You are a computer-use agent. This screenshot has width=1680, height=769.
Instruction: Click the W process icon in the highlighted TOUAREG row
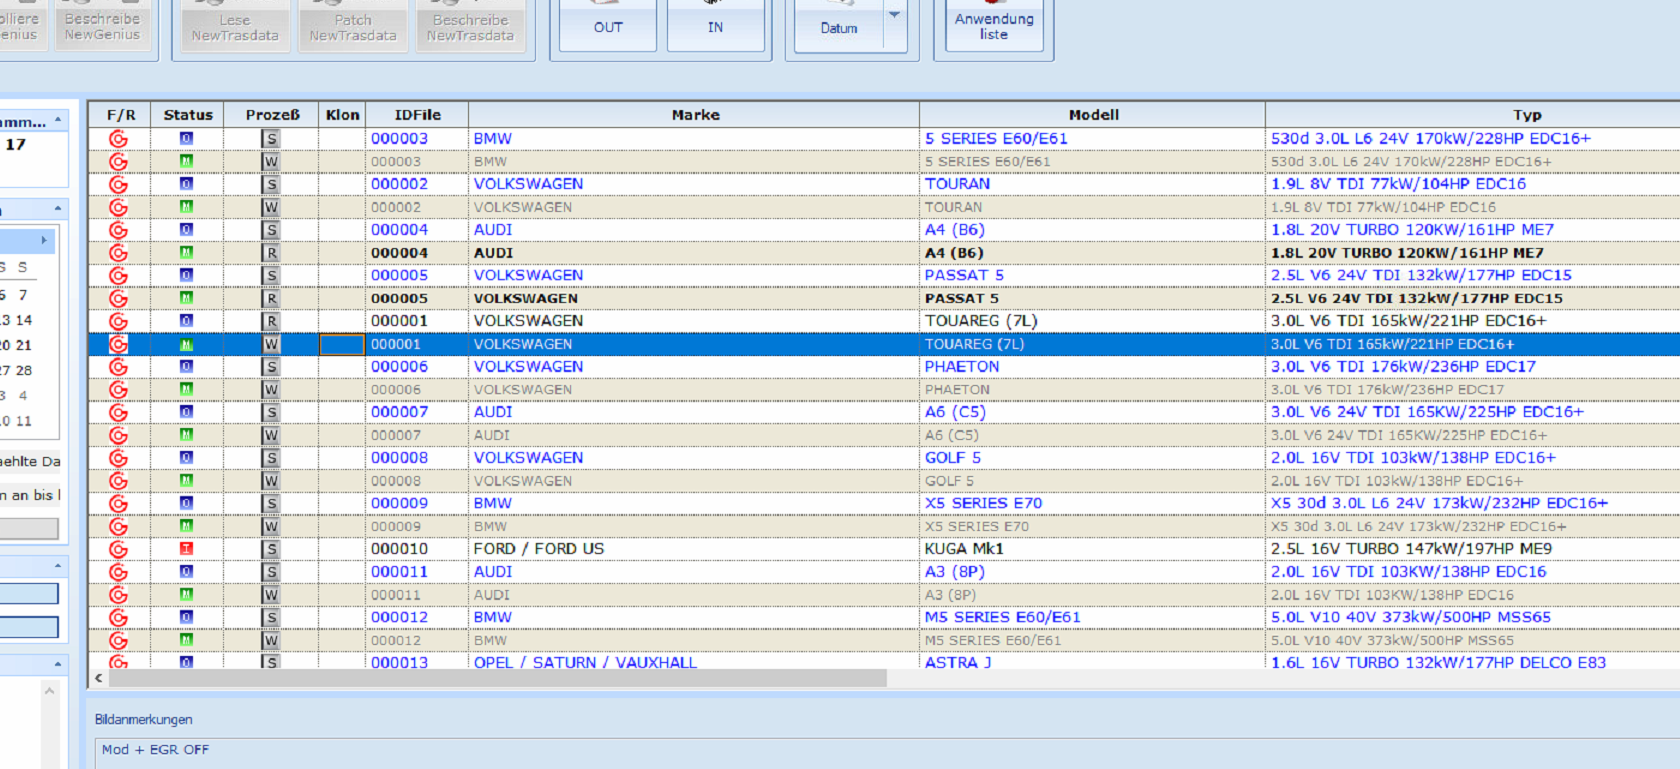(x=271, y=344)
